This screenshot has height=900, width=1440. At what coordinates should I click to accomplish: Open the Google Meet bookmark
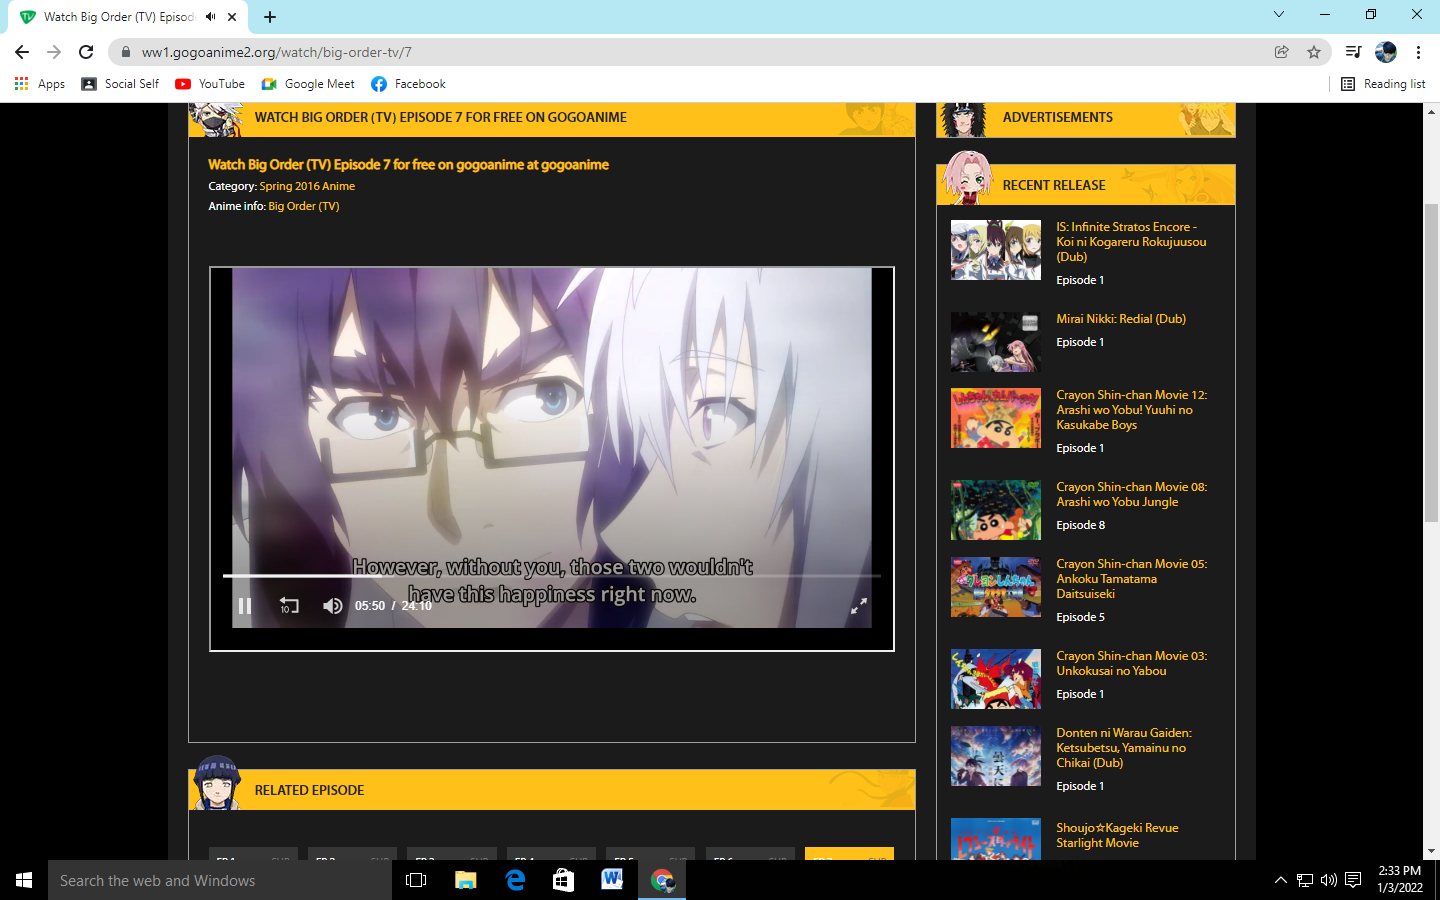point(308,84)
